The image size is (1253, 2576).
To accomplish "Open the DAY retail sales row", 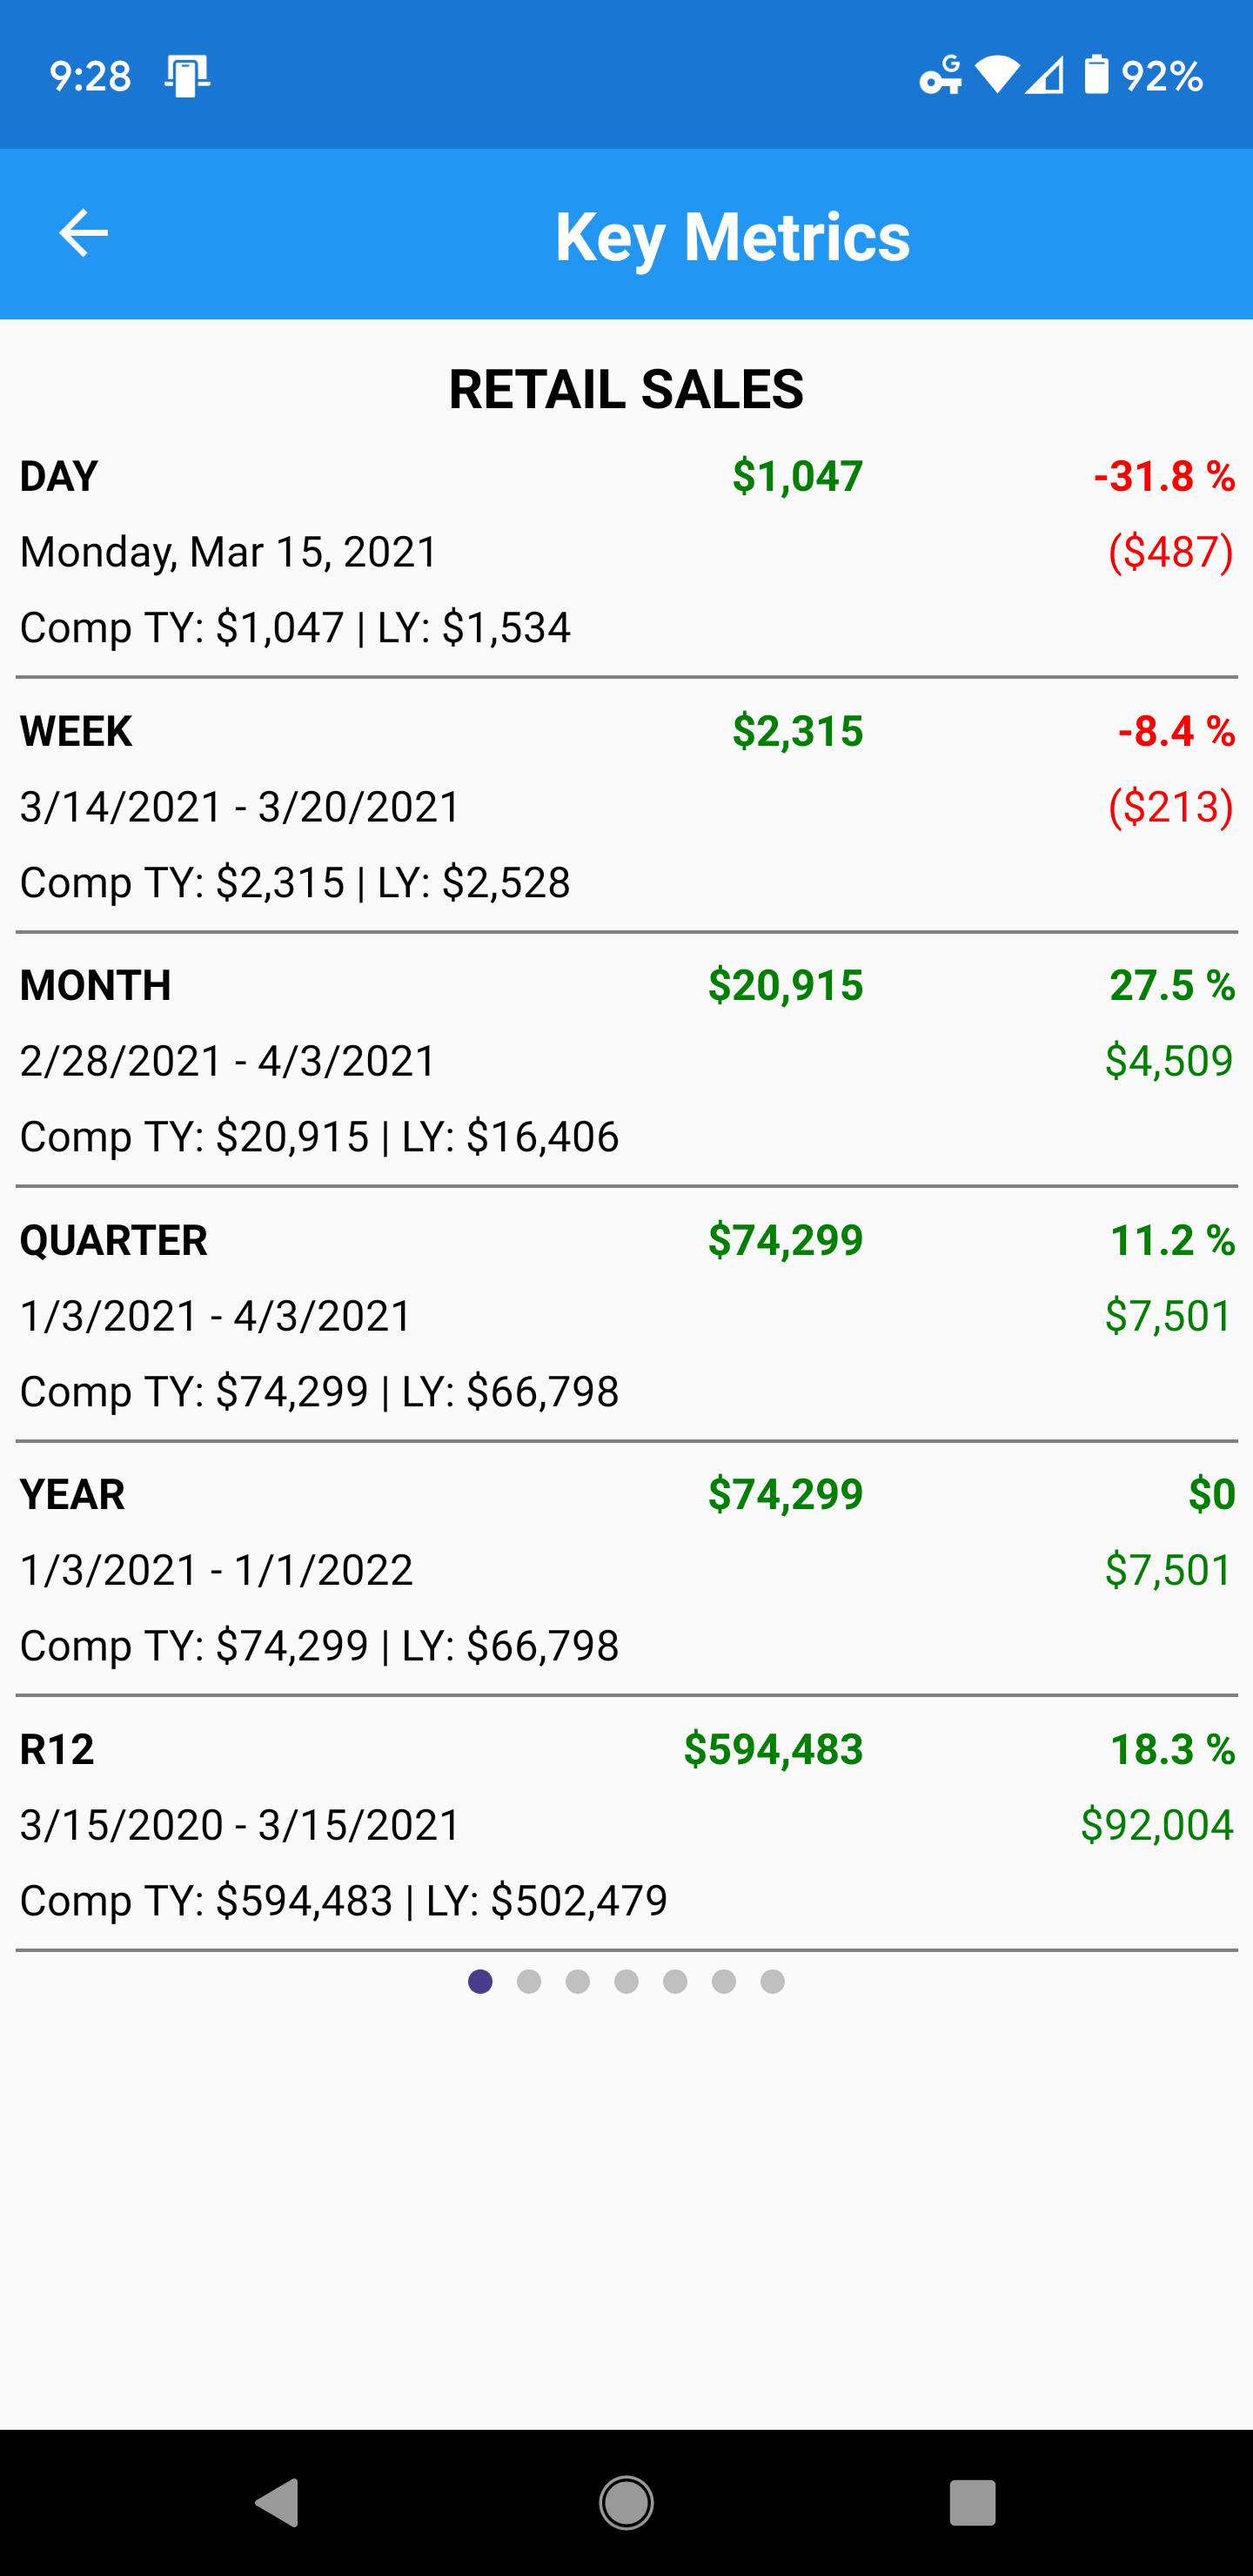I will tap(626, 552).
